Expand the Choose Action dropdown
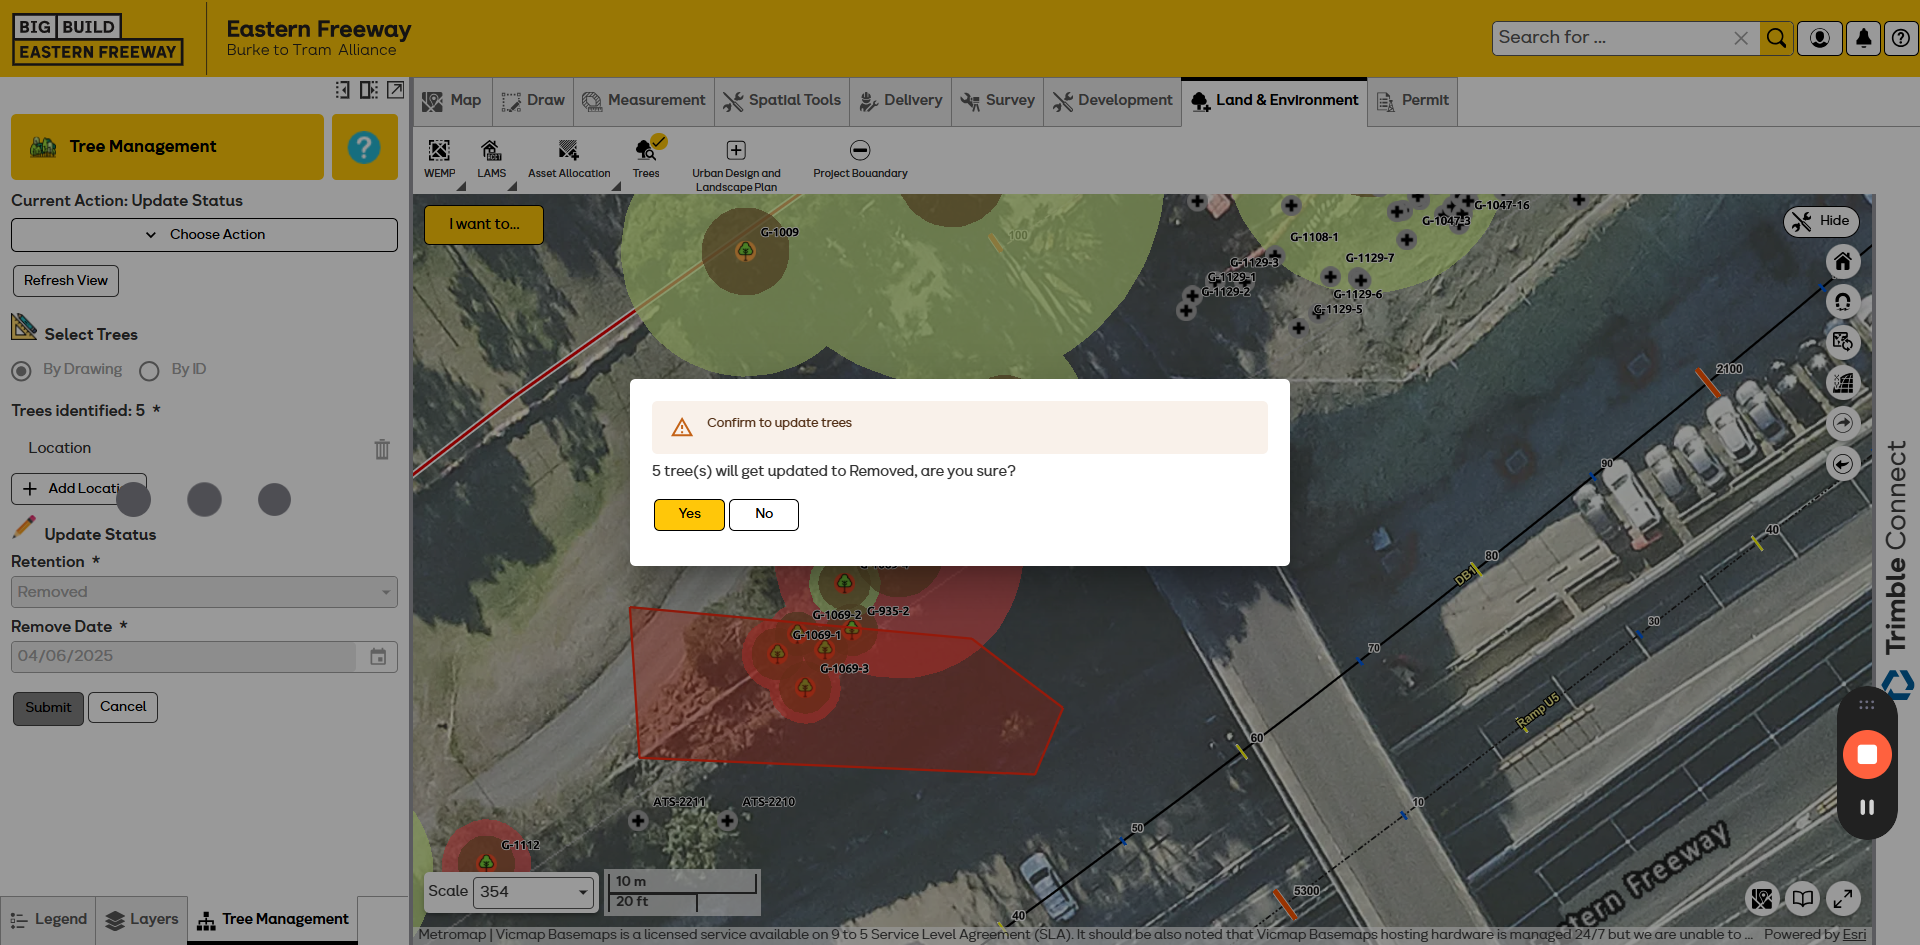Screen dimensions: 1920x945 tap(204, 235)
